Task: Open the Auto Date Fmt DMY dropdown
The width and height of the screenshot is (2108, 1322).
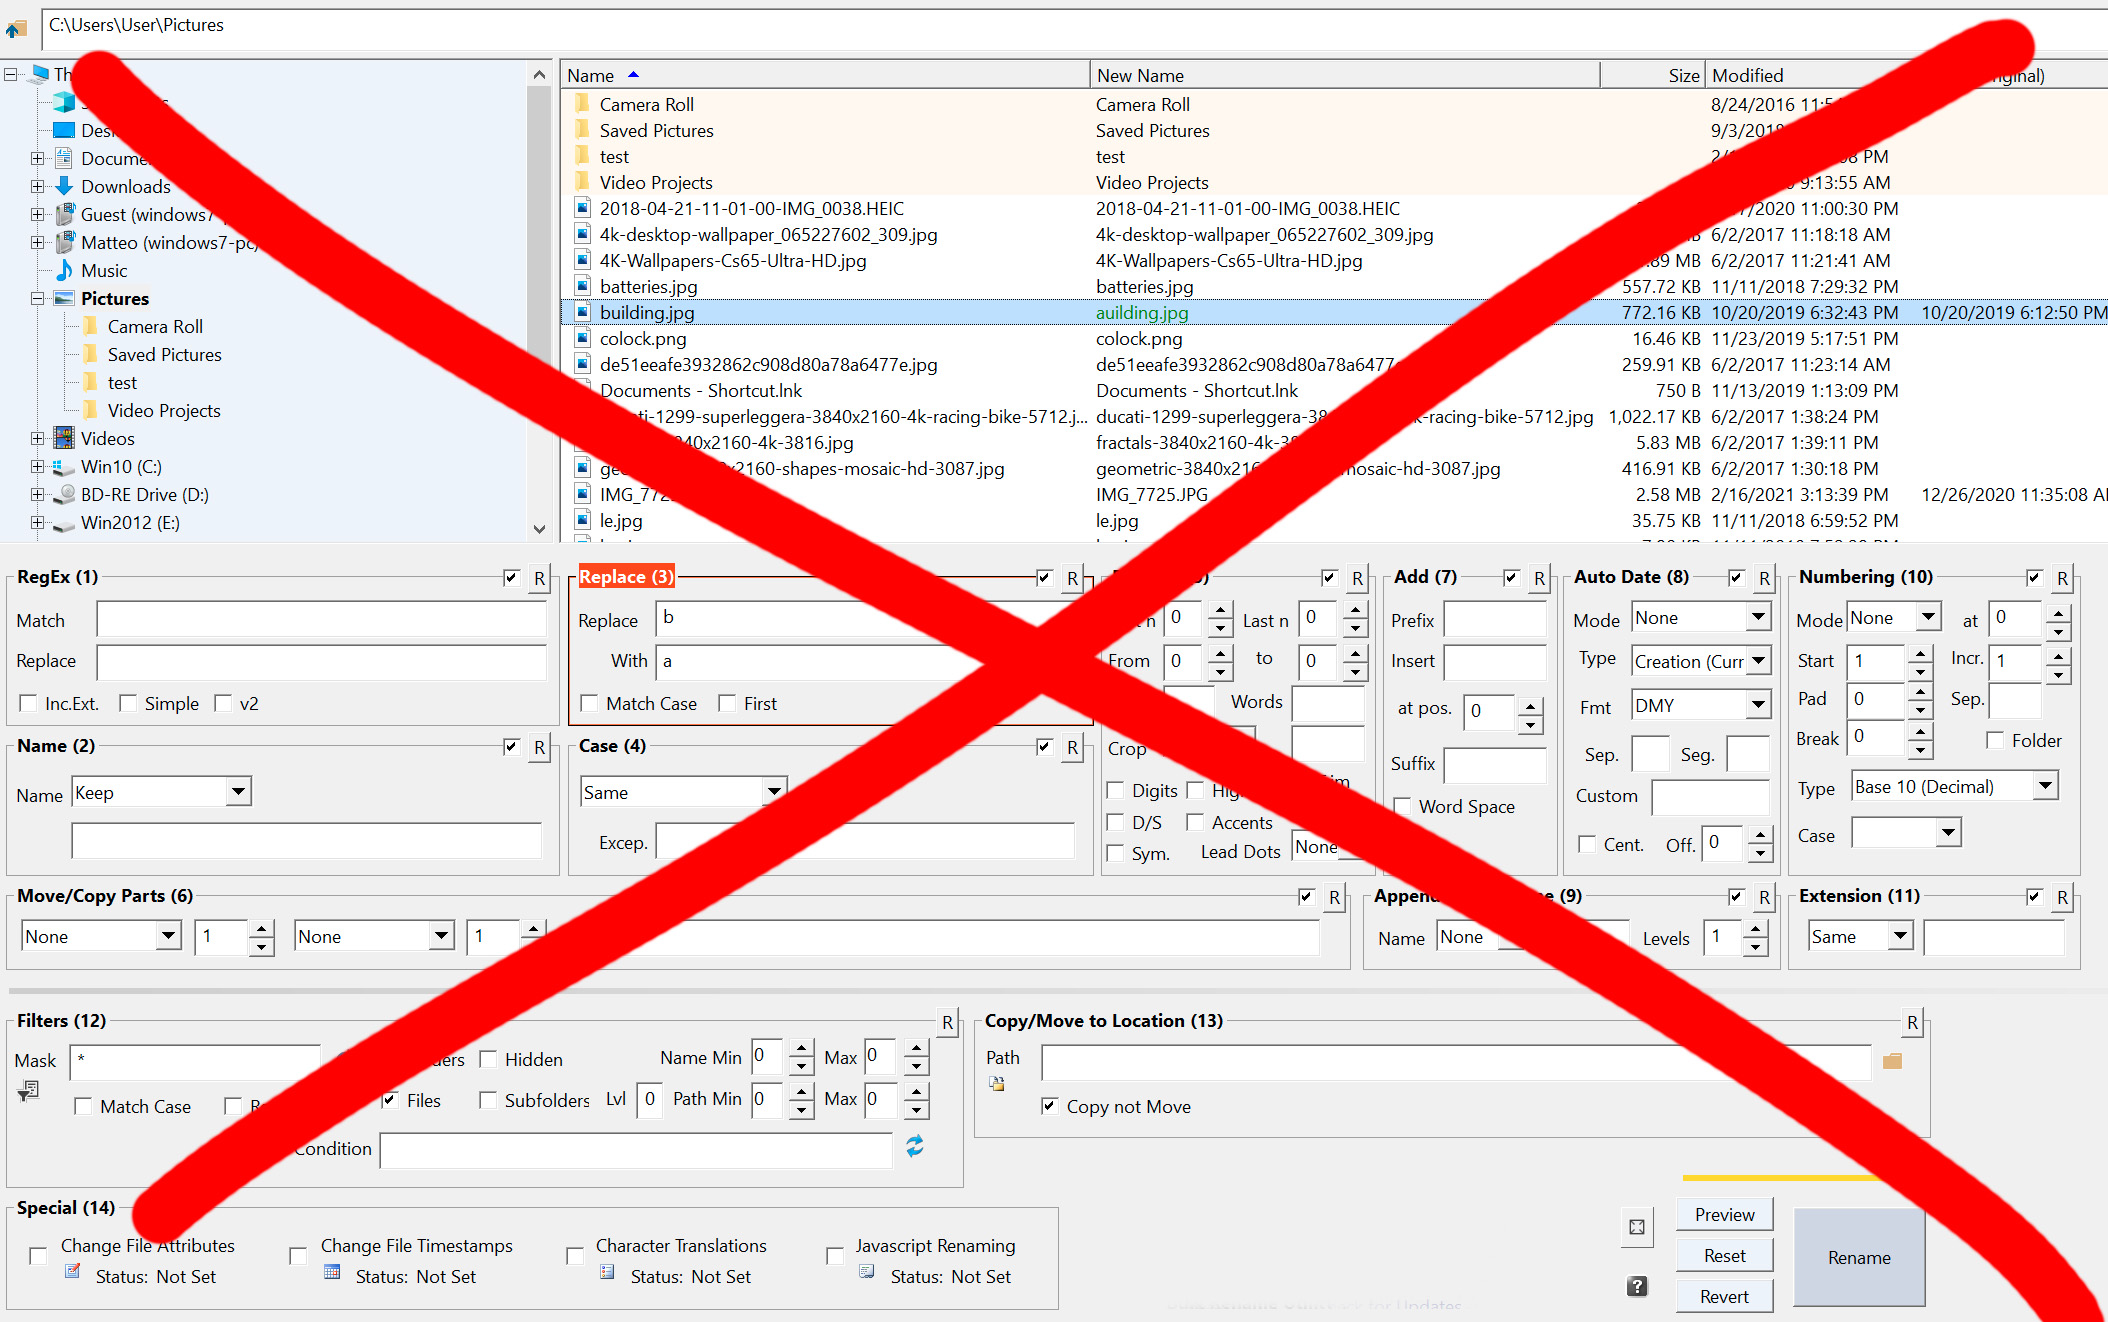Action: pyautogui.click(x=1758, y=705)
